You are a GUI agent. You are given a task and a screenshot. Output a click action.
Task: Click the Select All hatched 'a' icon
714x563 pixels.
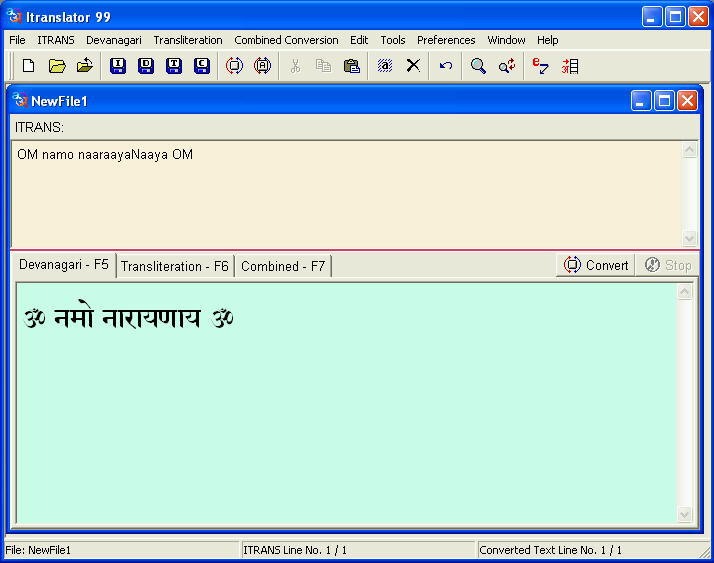[385, 66]
